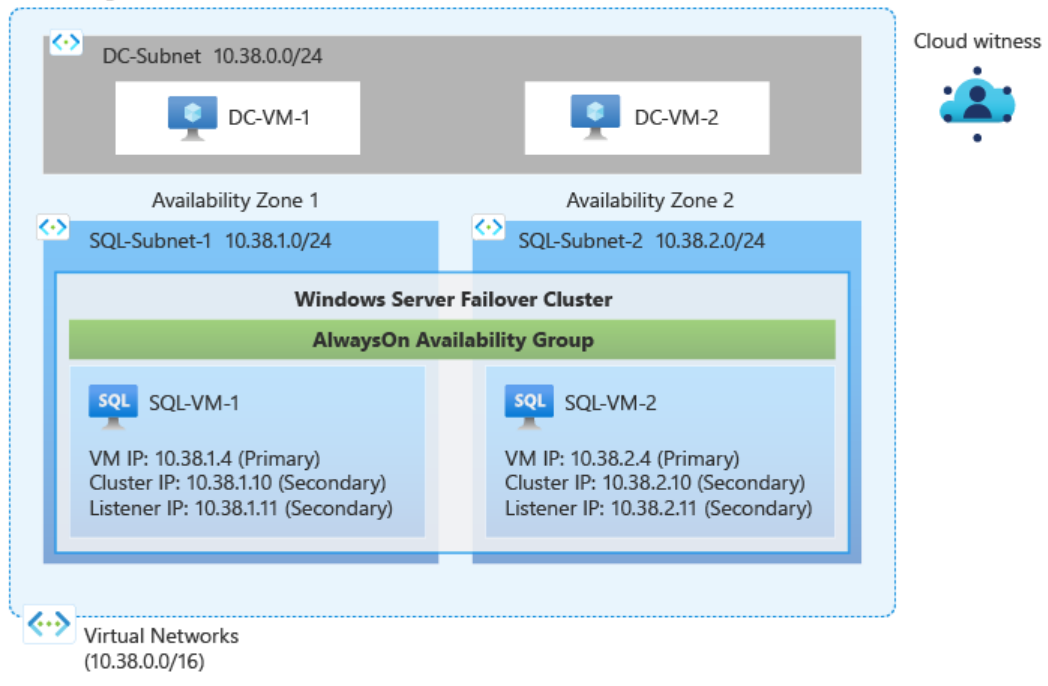Click 'Listener IP: 10.38.2.11 (Secondary)' text
Image resolution: width=1048 pixels, height=686 pixels.
point(658,509)
